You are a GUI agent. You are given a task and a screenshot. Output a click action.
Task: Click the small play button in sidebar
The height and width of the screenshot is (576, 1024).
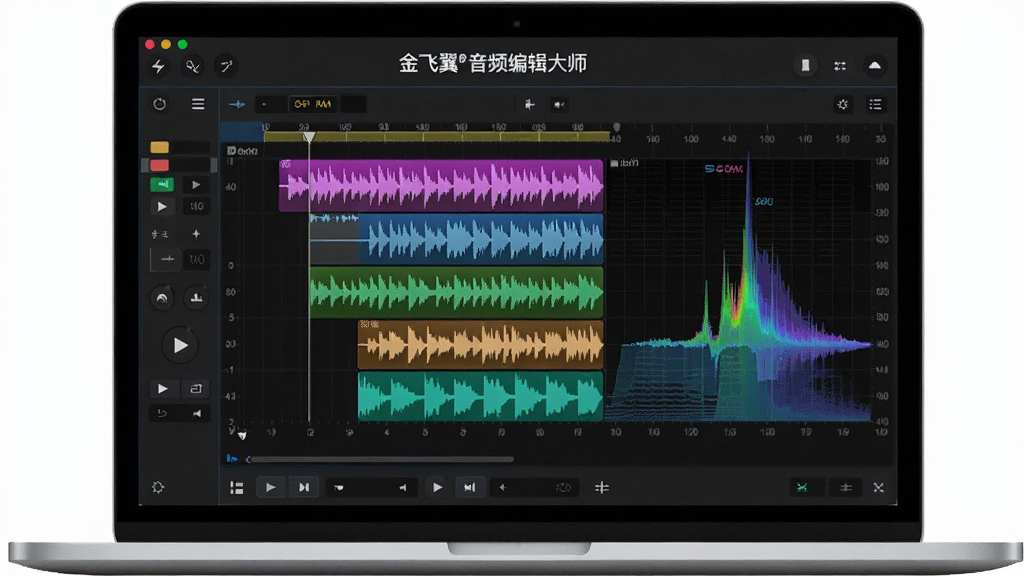(x=162, y=206)
